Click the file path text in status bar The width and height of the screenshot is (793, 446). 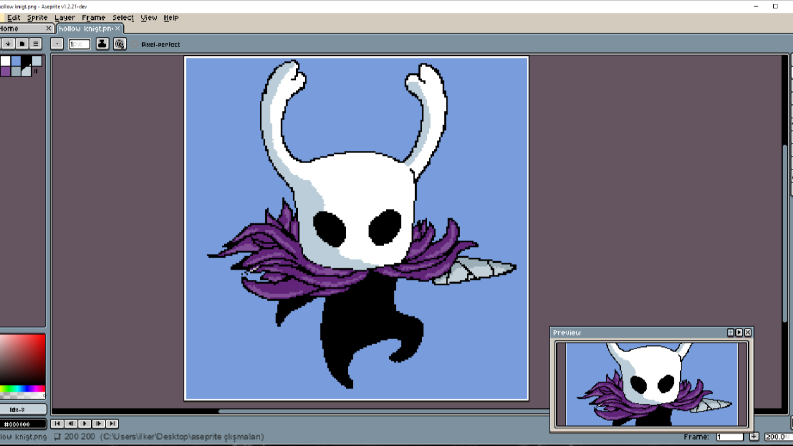tap(182, 436)
